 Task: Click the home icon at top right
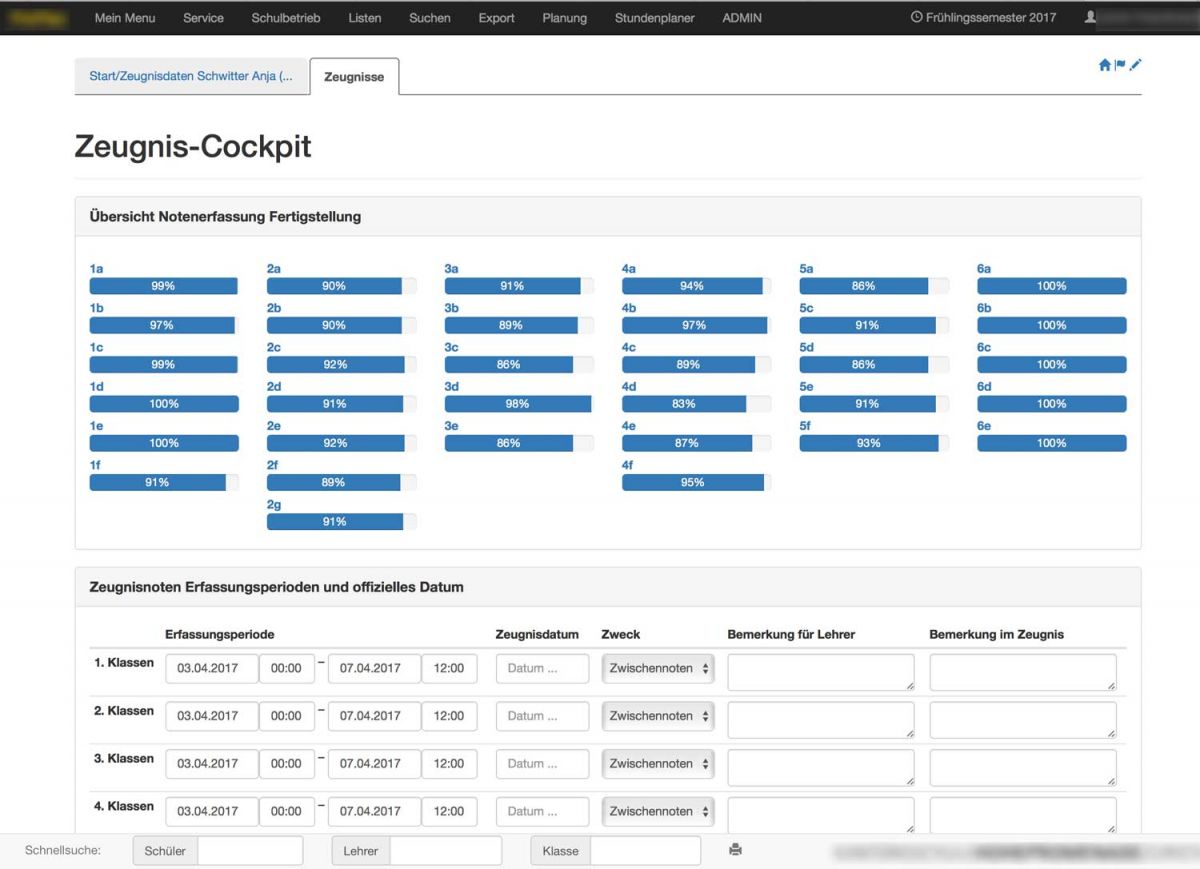1105,65
